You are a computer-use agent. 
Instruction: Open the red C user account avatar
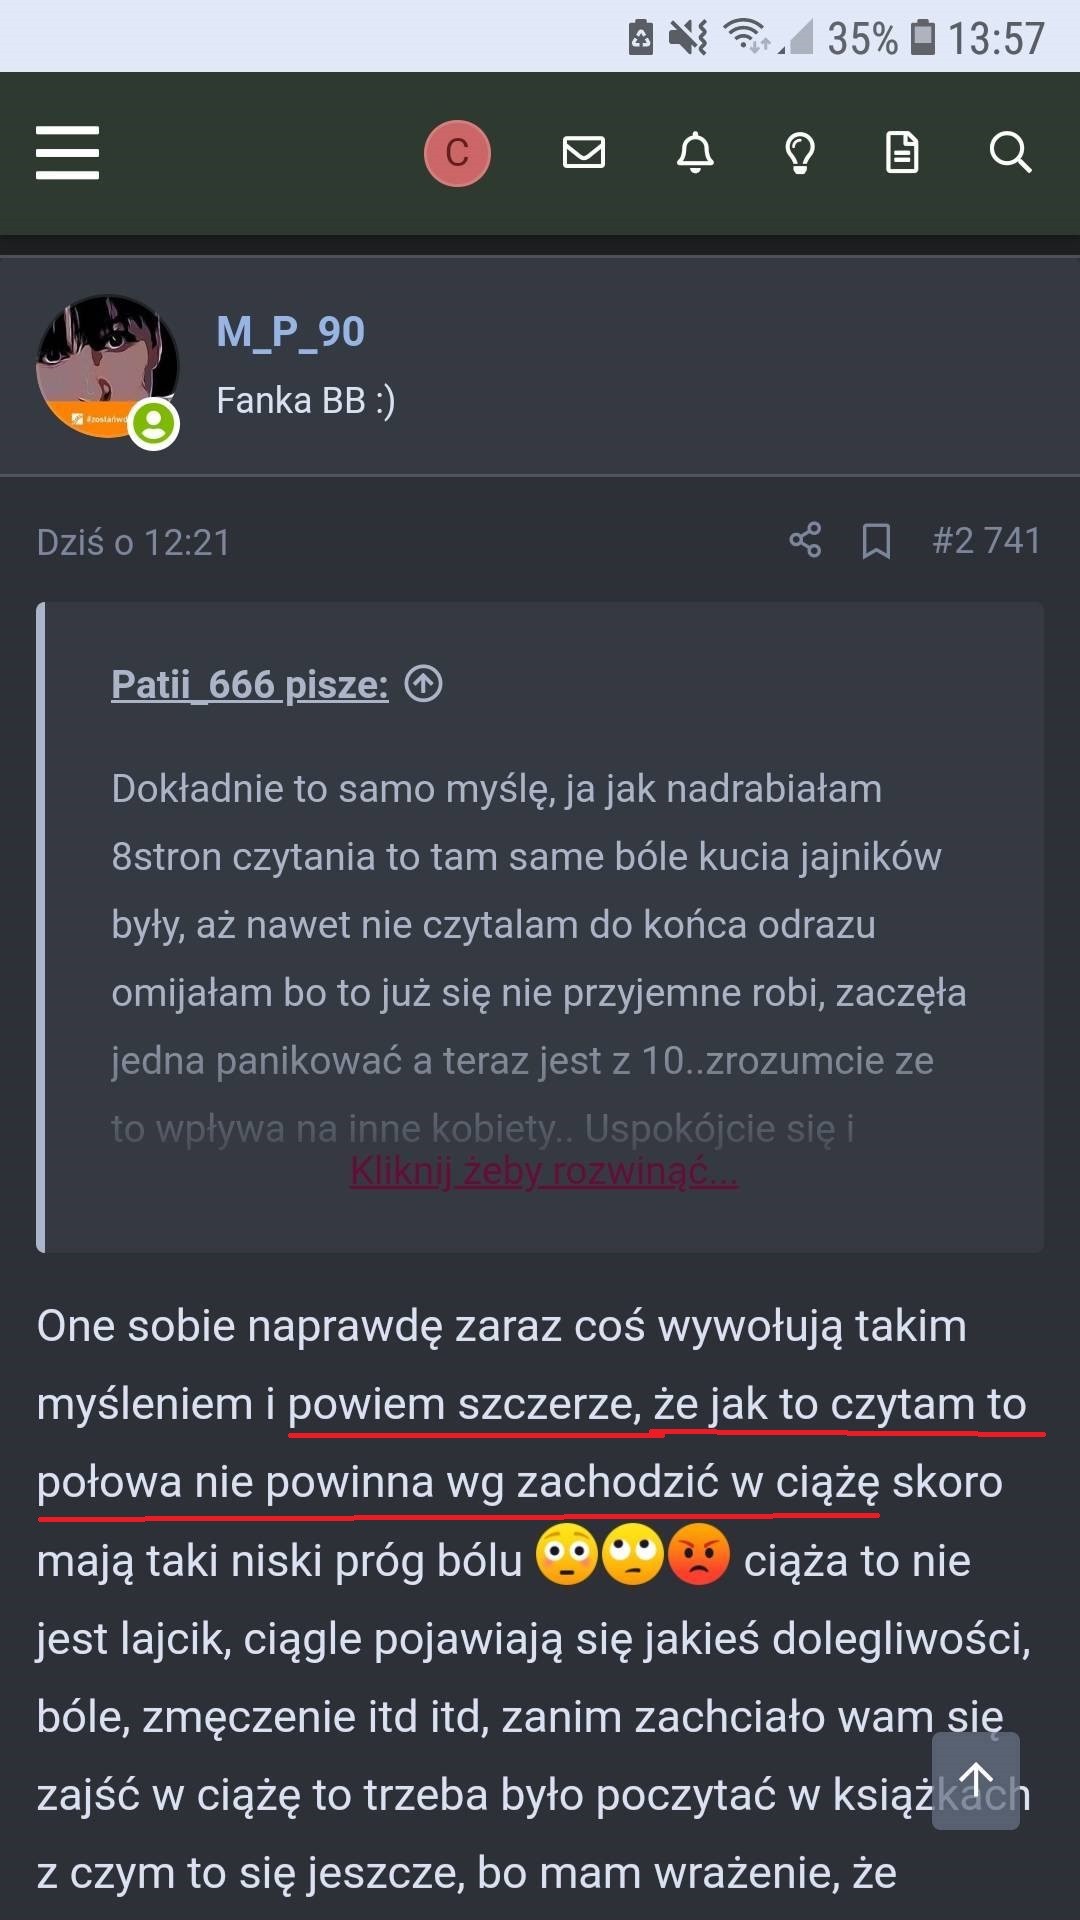[x=457, y=153]
